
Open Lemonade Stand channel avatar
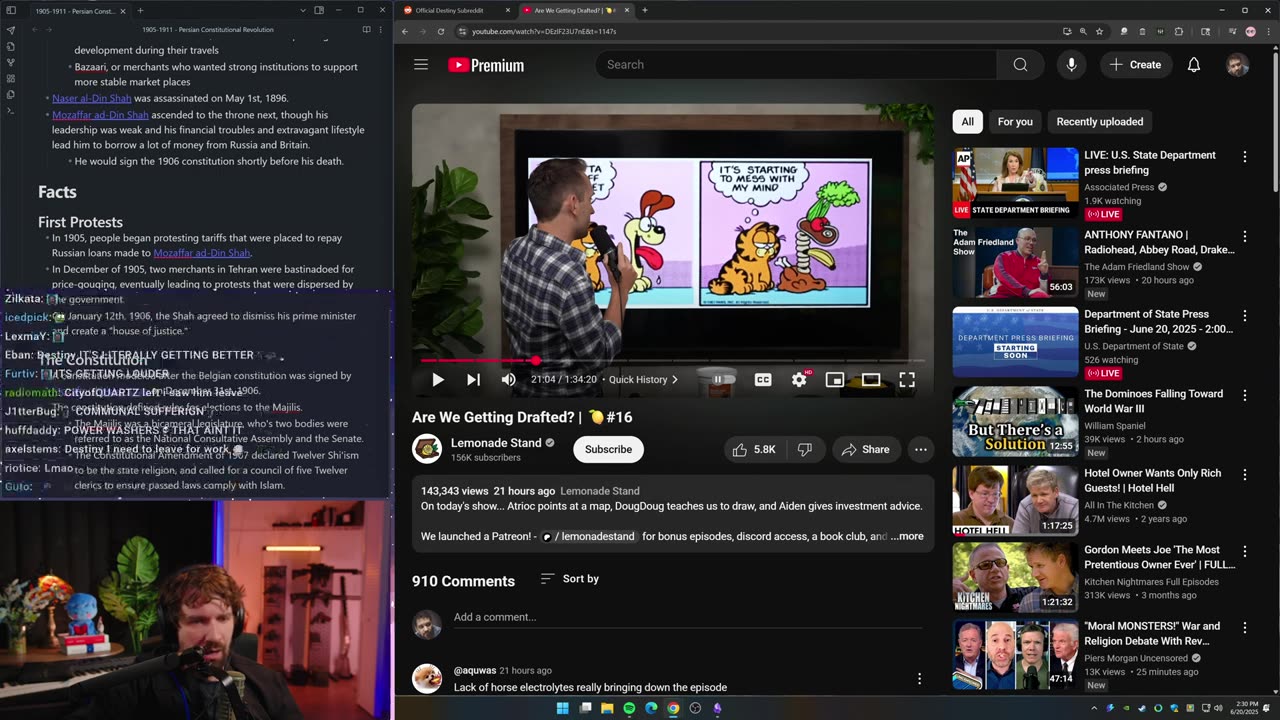click(427, 449)
